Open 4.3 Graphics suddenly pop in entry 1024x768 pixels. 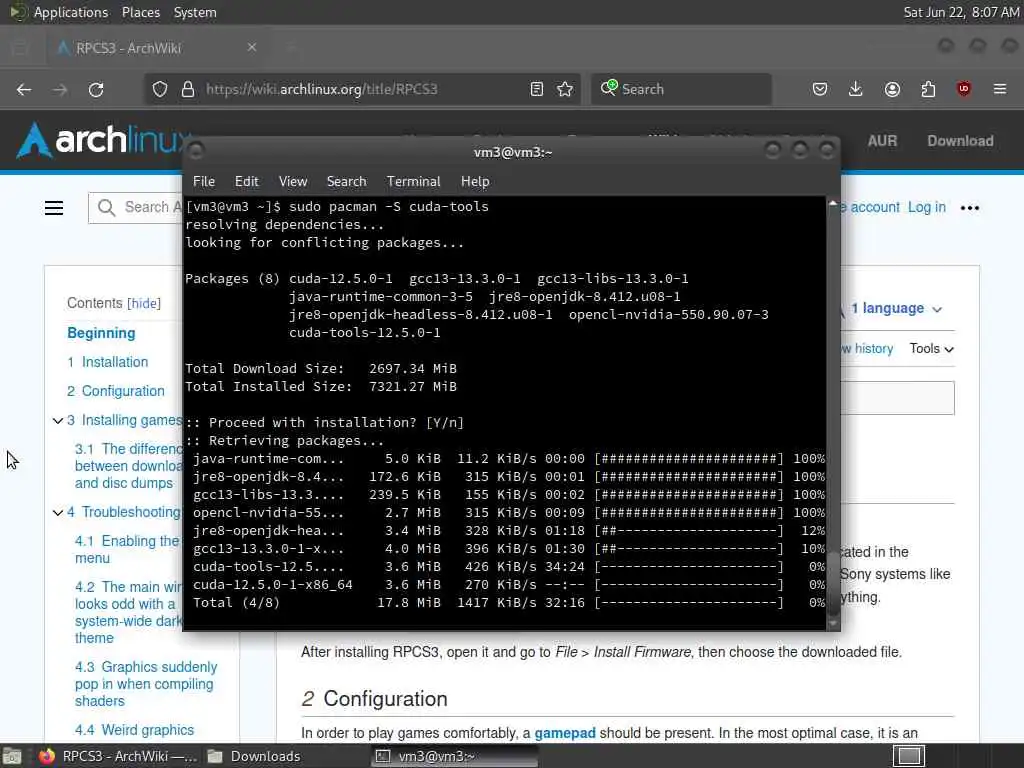pos(146,684)
